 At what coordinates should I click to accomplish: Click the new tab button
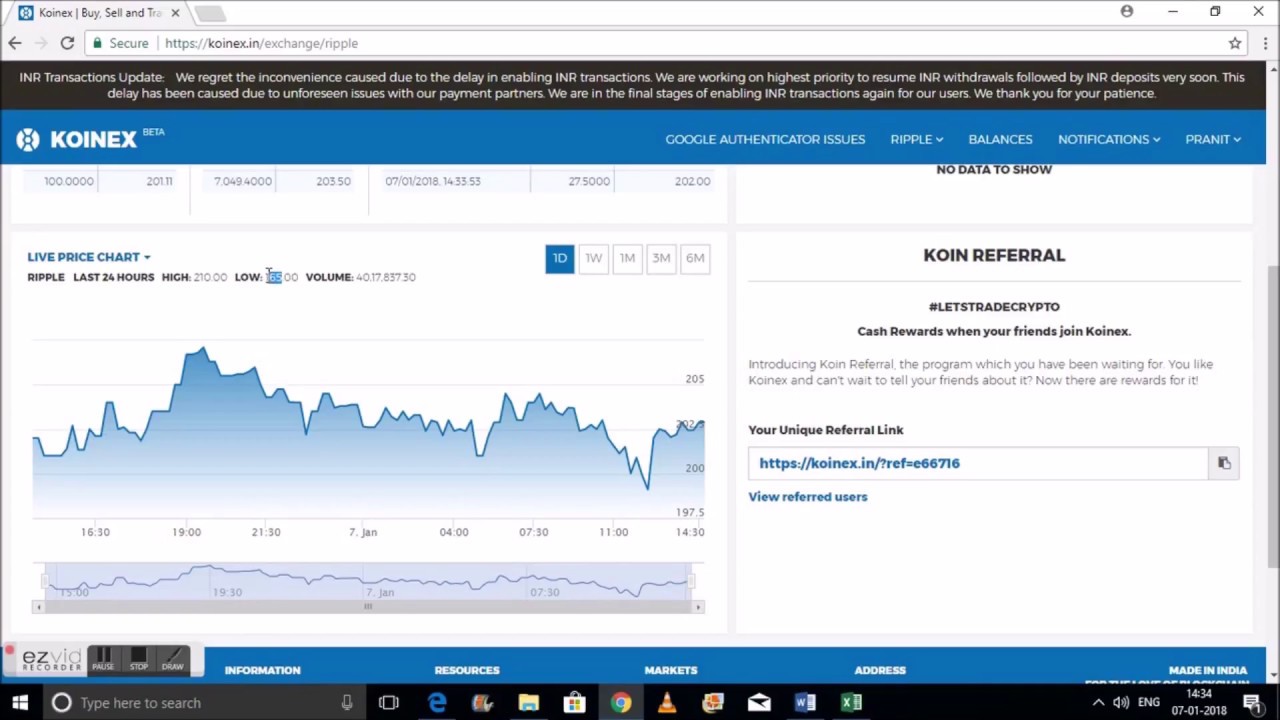coord(210,13)
